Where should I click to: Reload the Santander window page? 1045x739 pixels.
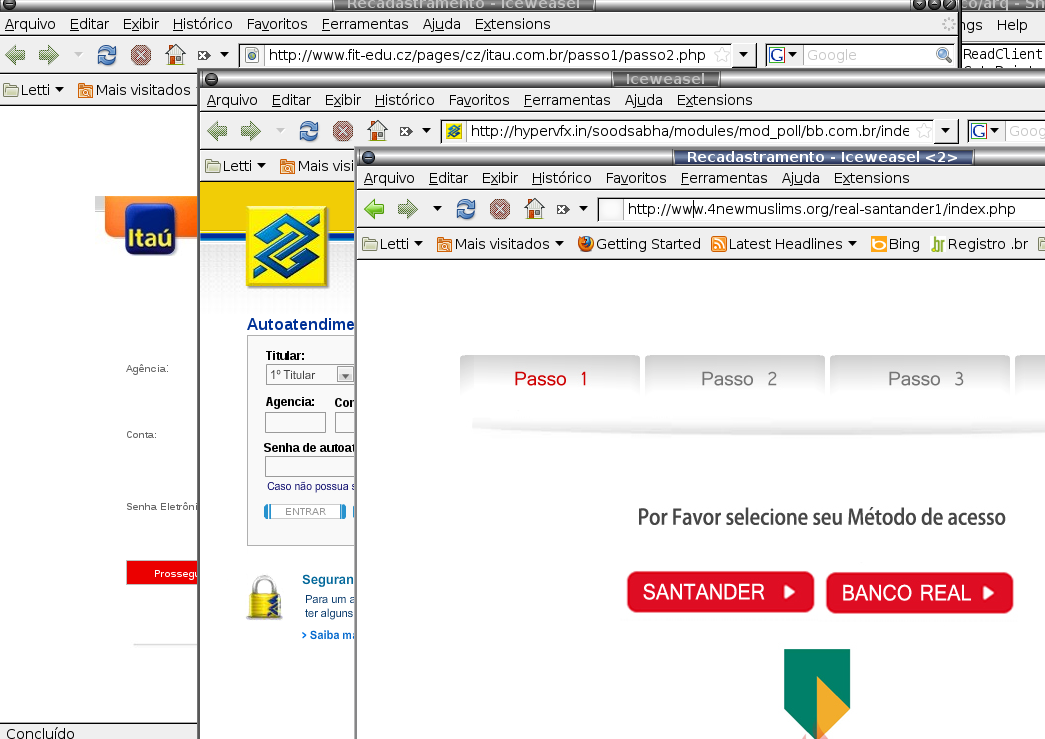[466, 209]
